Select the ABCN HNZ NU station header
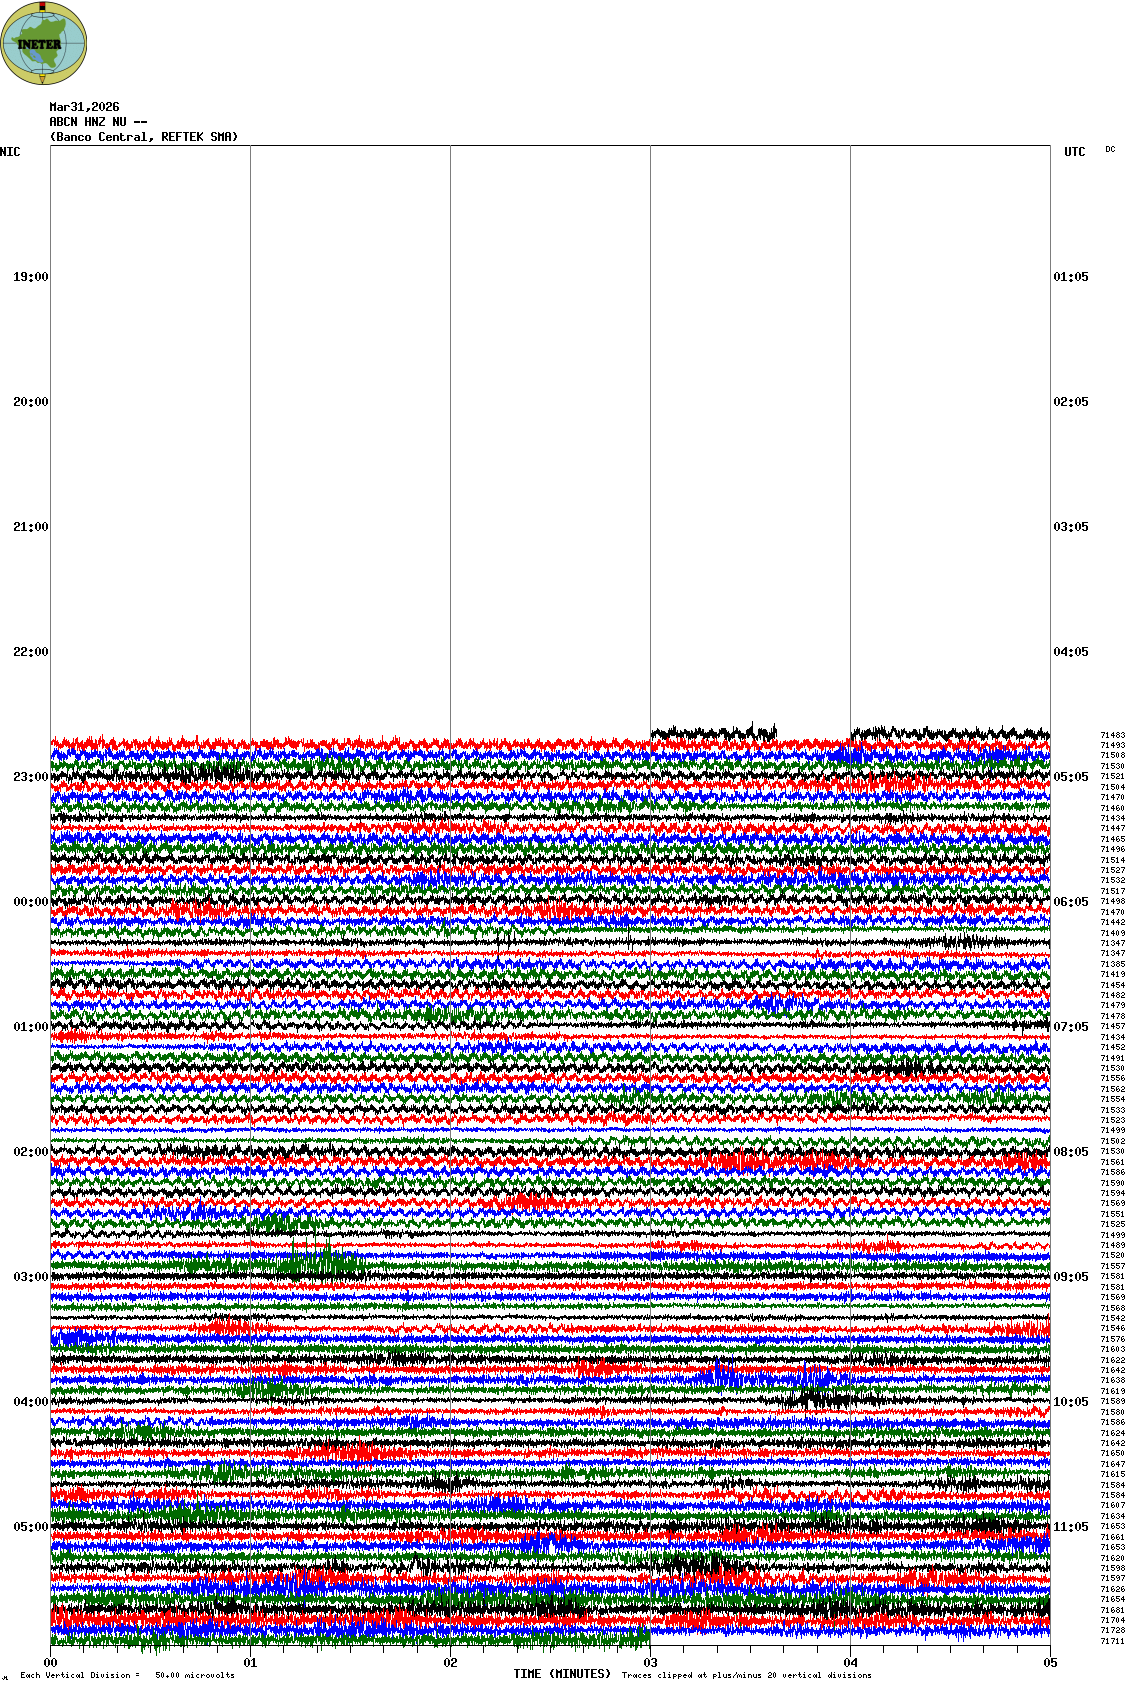This screenshot has width=1130, height=1689. (x=98, y=122)
